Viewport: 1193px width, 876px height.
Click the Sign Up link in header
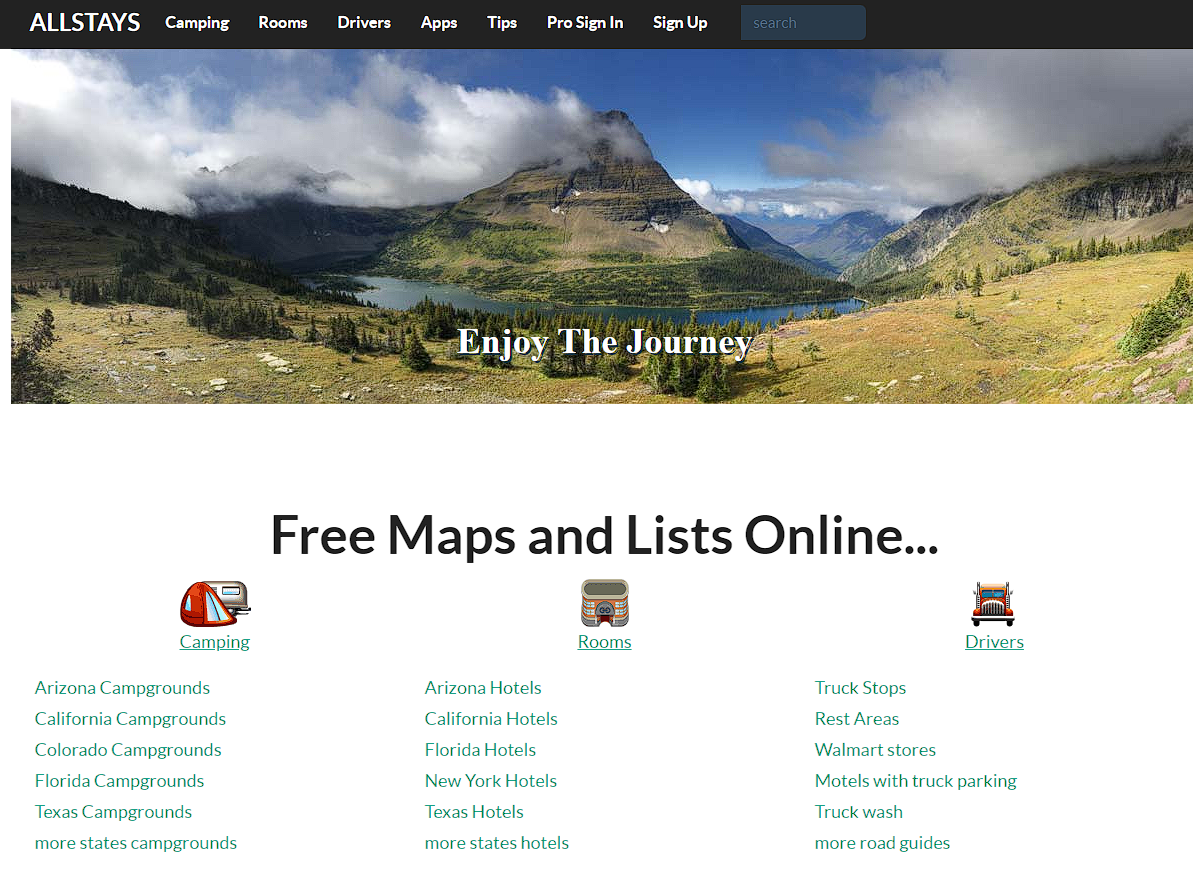coord(680,23)
